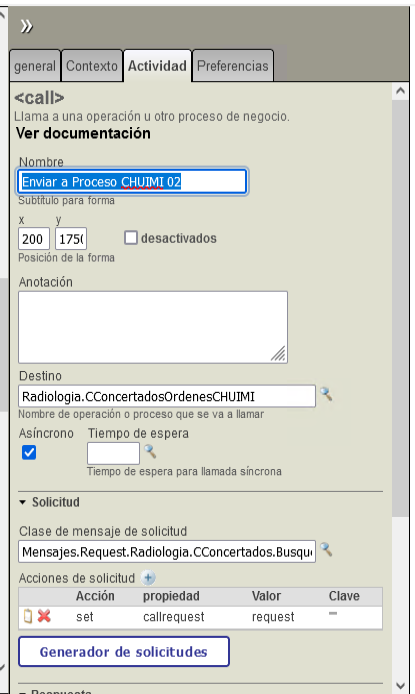Toggle the desactivados checkbox

131,238
